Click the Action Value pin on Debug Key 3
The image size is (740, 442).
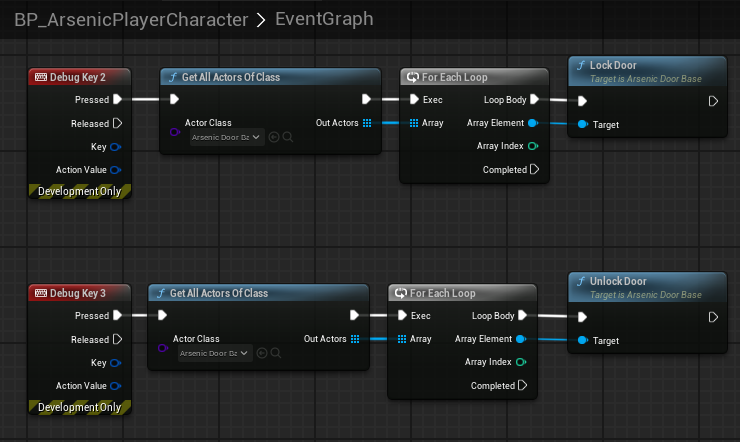point(115,386)
